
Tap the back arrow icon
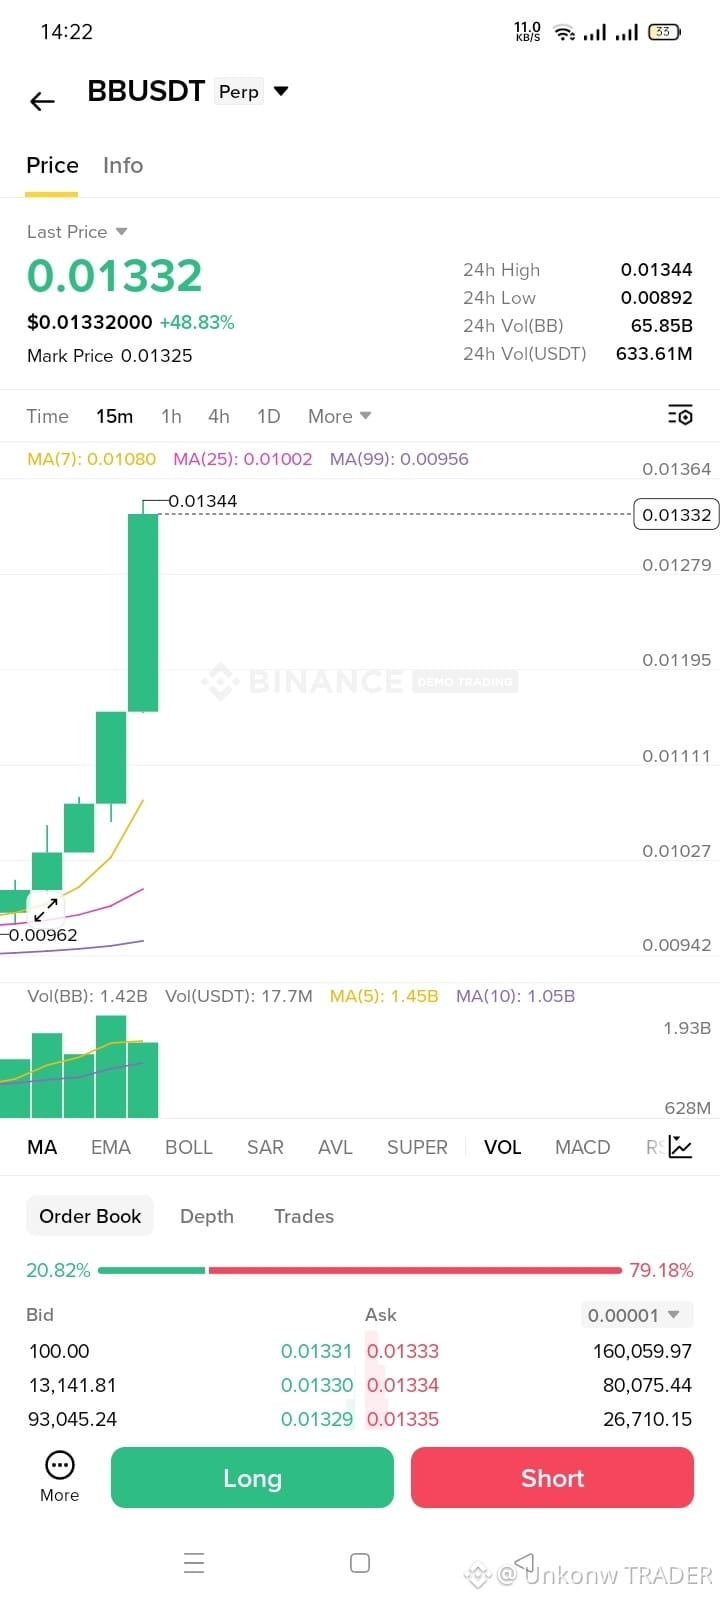[x=42, y=101]
